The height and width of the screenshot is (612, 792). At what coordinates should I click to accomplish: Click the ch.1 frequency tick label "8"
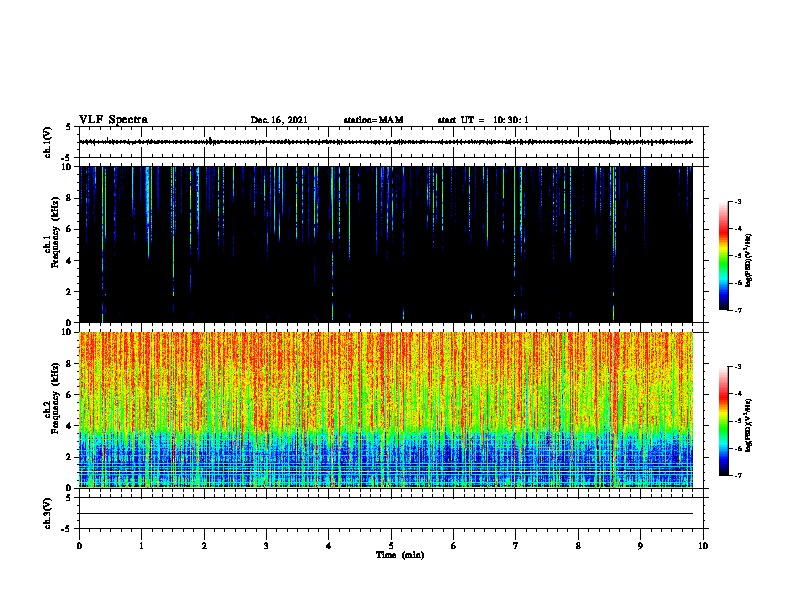(x=70, y=198)
